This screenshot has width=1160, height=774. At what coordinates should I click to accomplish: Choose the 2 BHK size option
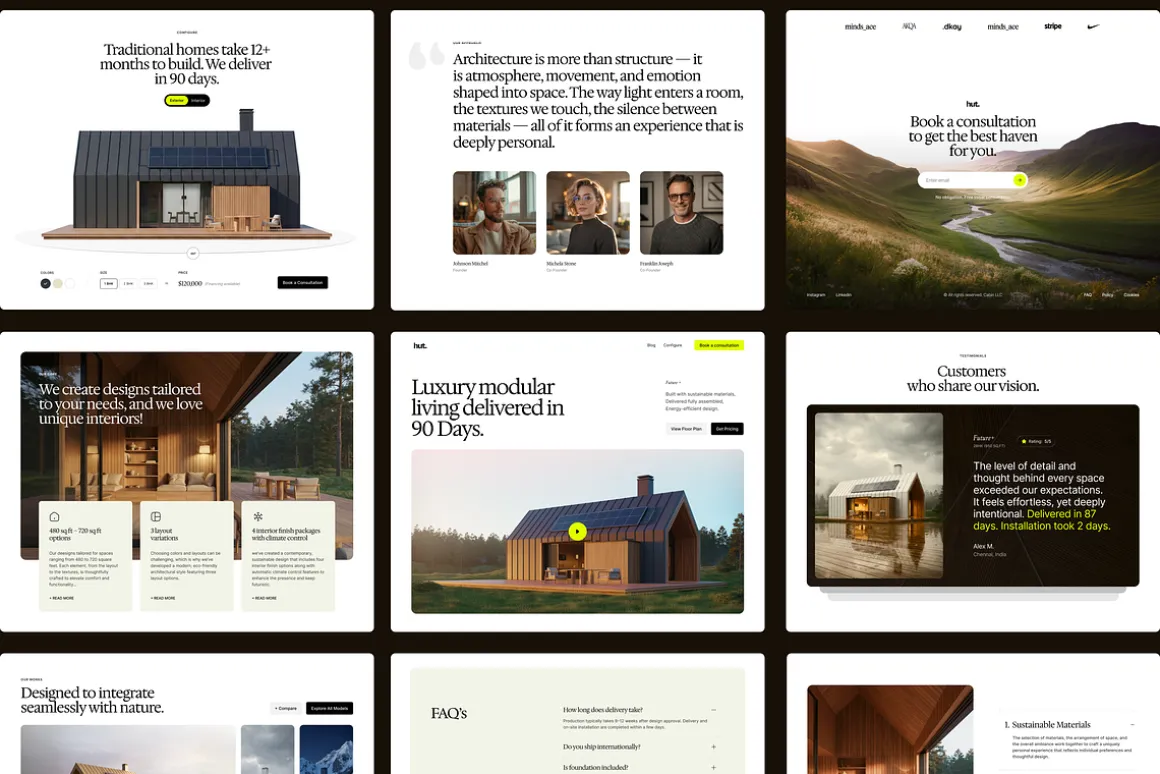pos(129,283)
